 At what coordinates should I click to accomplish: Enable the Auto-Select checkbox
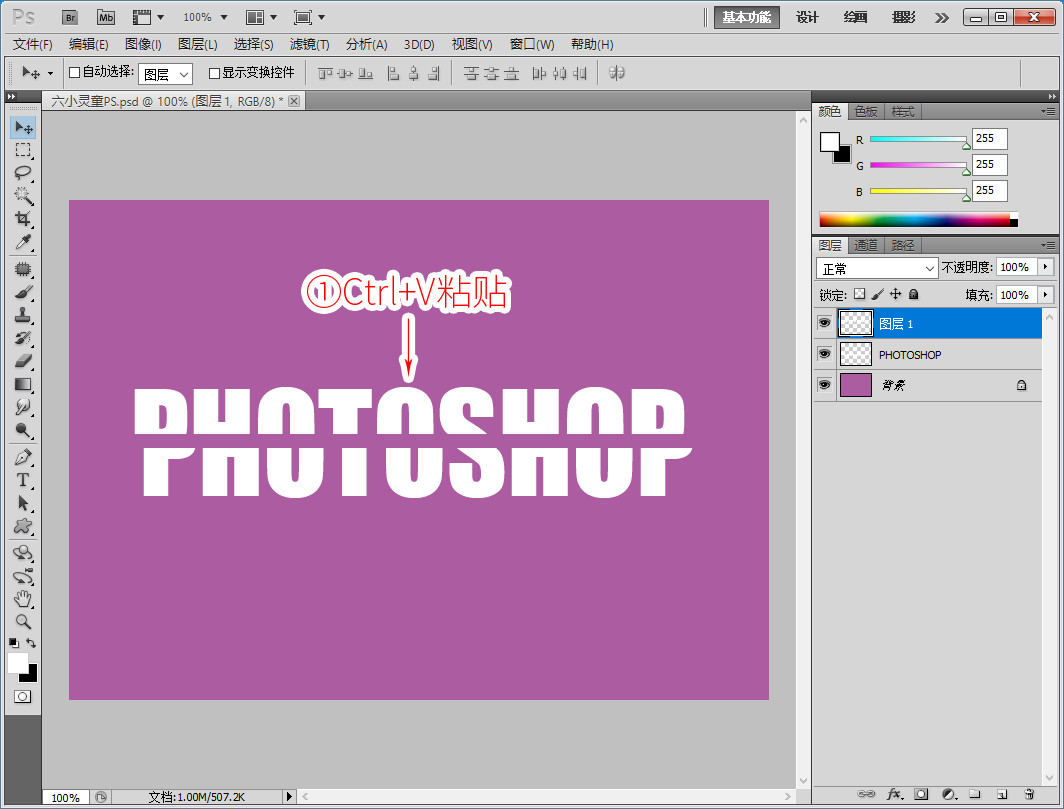(75, 73)
